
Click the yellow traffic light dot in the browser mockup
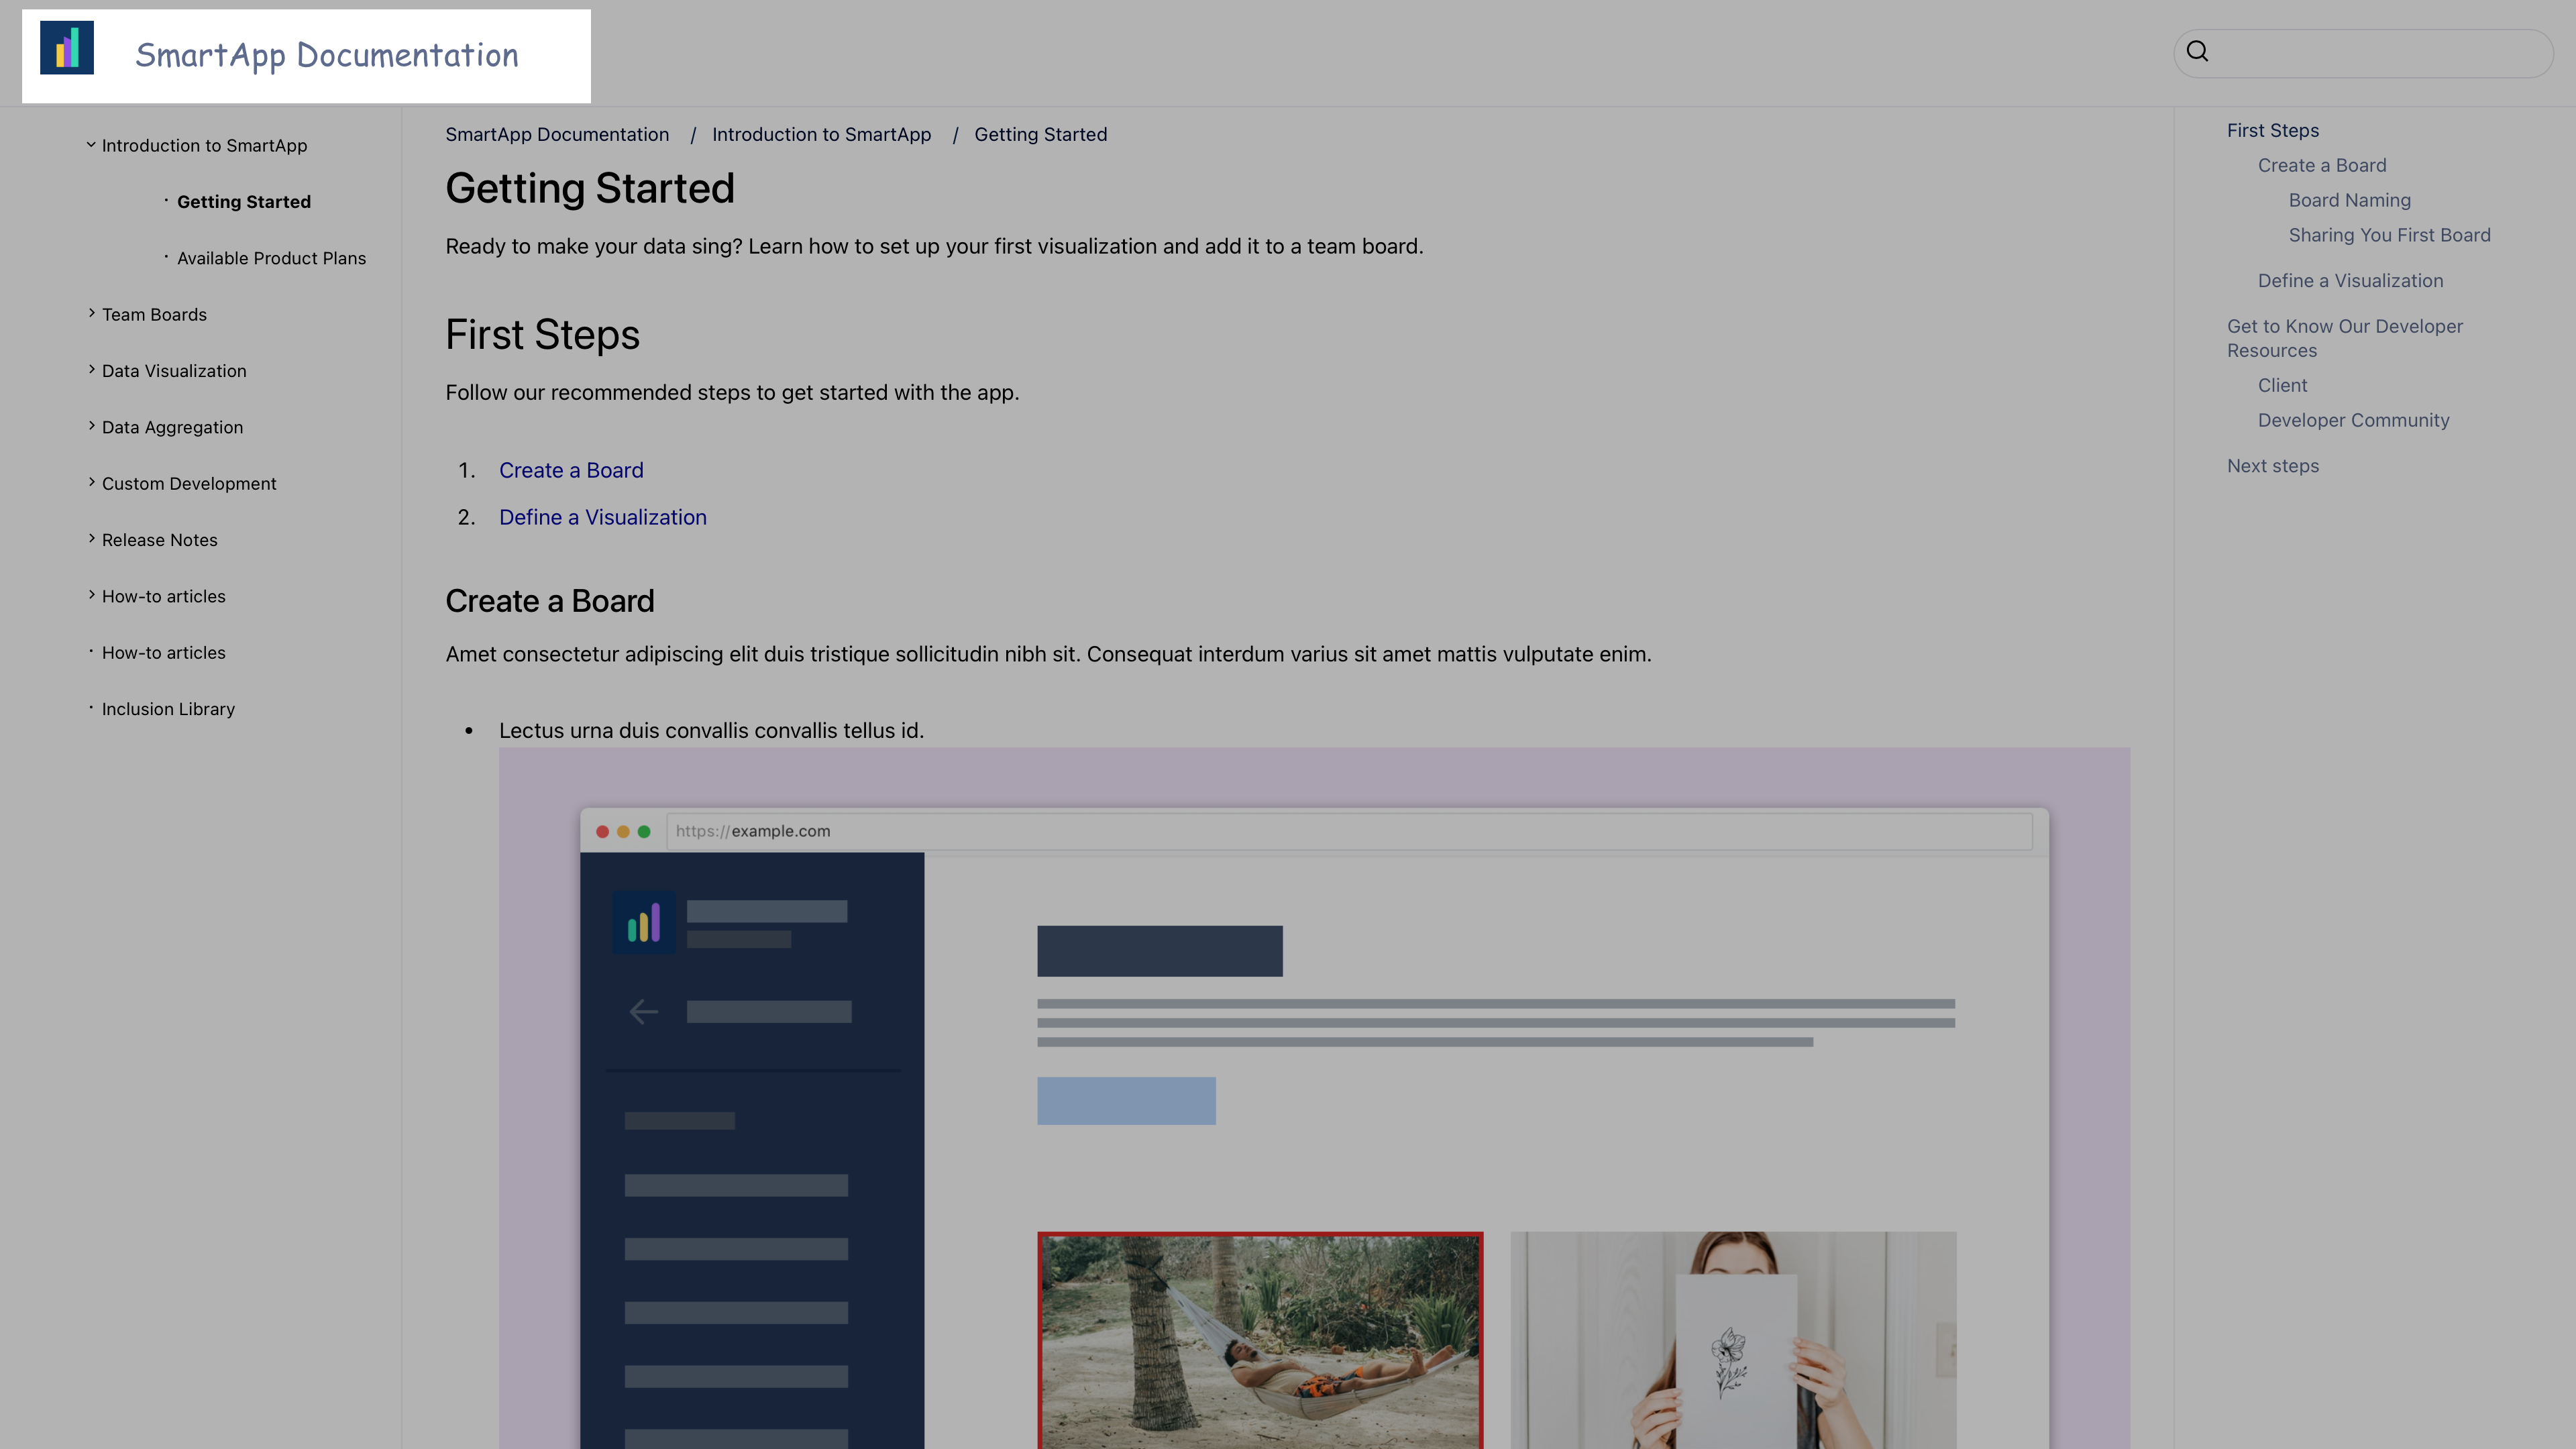623,831
